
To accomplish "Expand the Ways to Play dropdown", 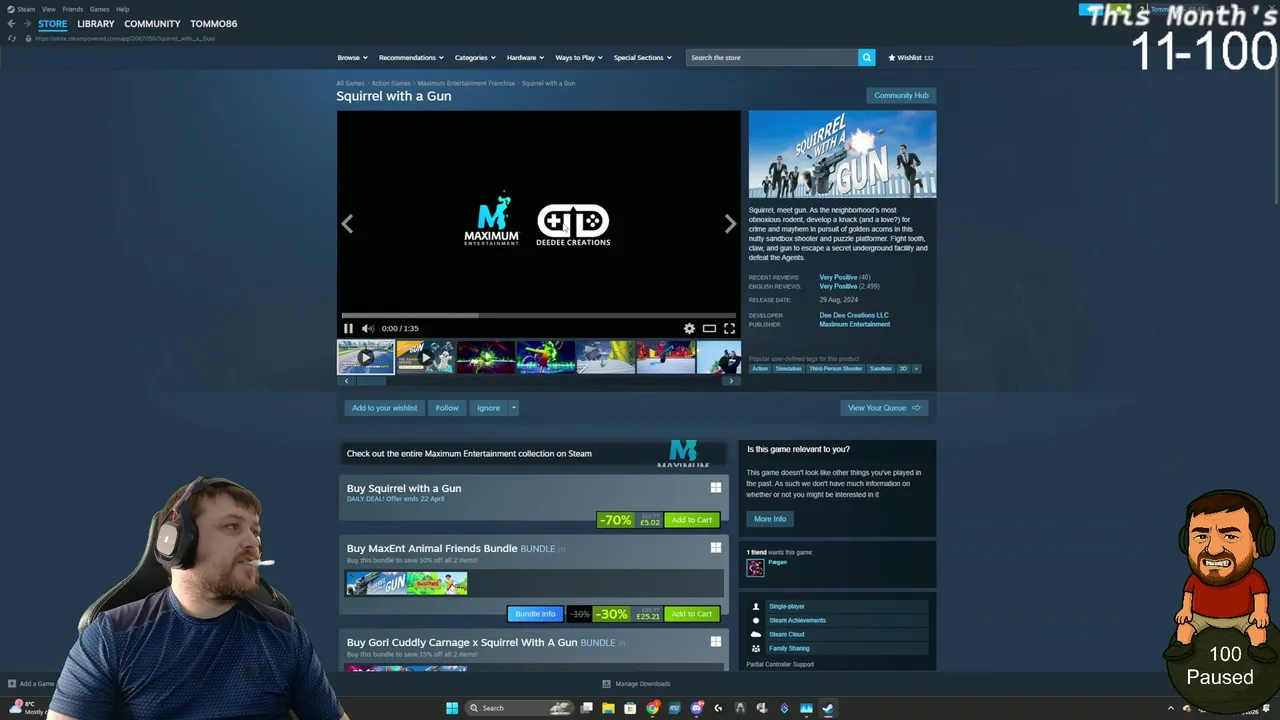I will click(x=579, y=58).
